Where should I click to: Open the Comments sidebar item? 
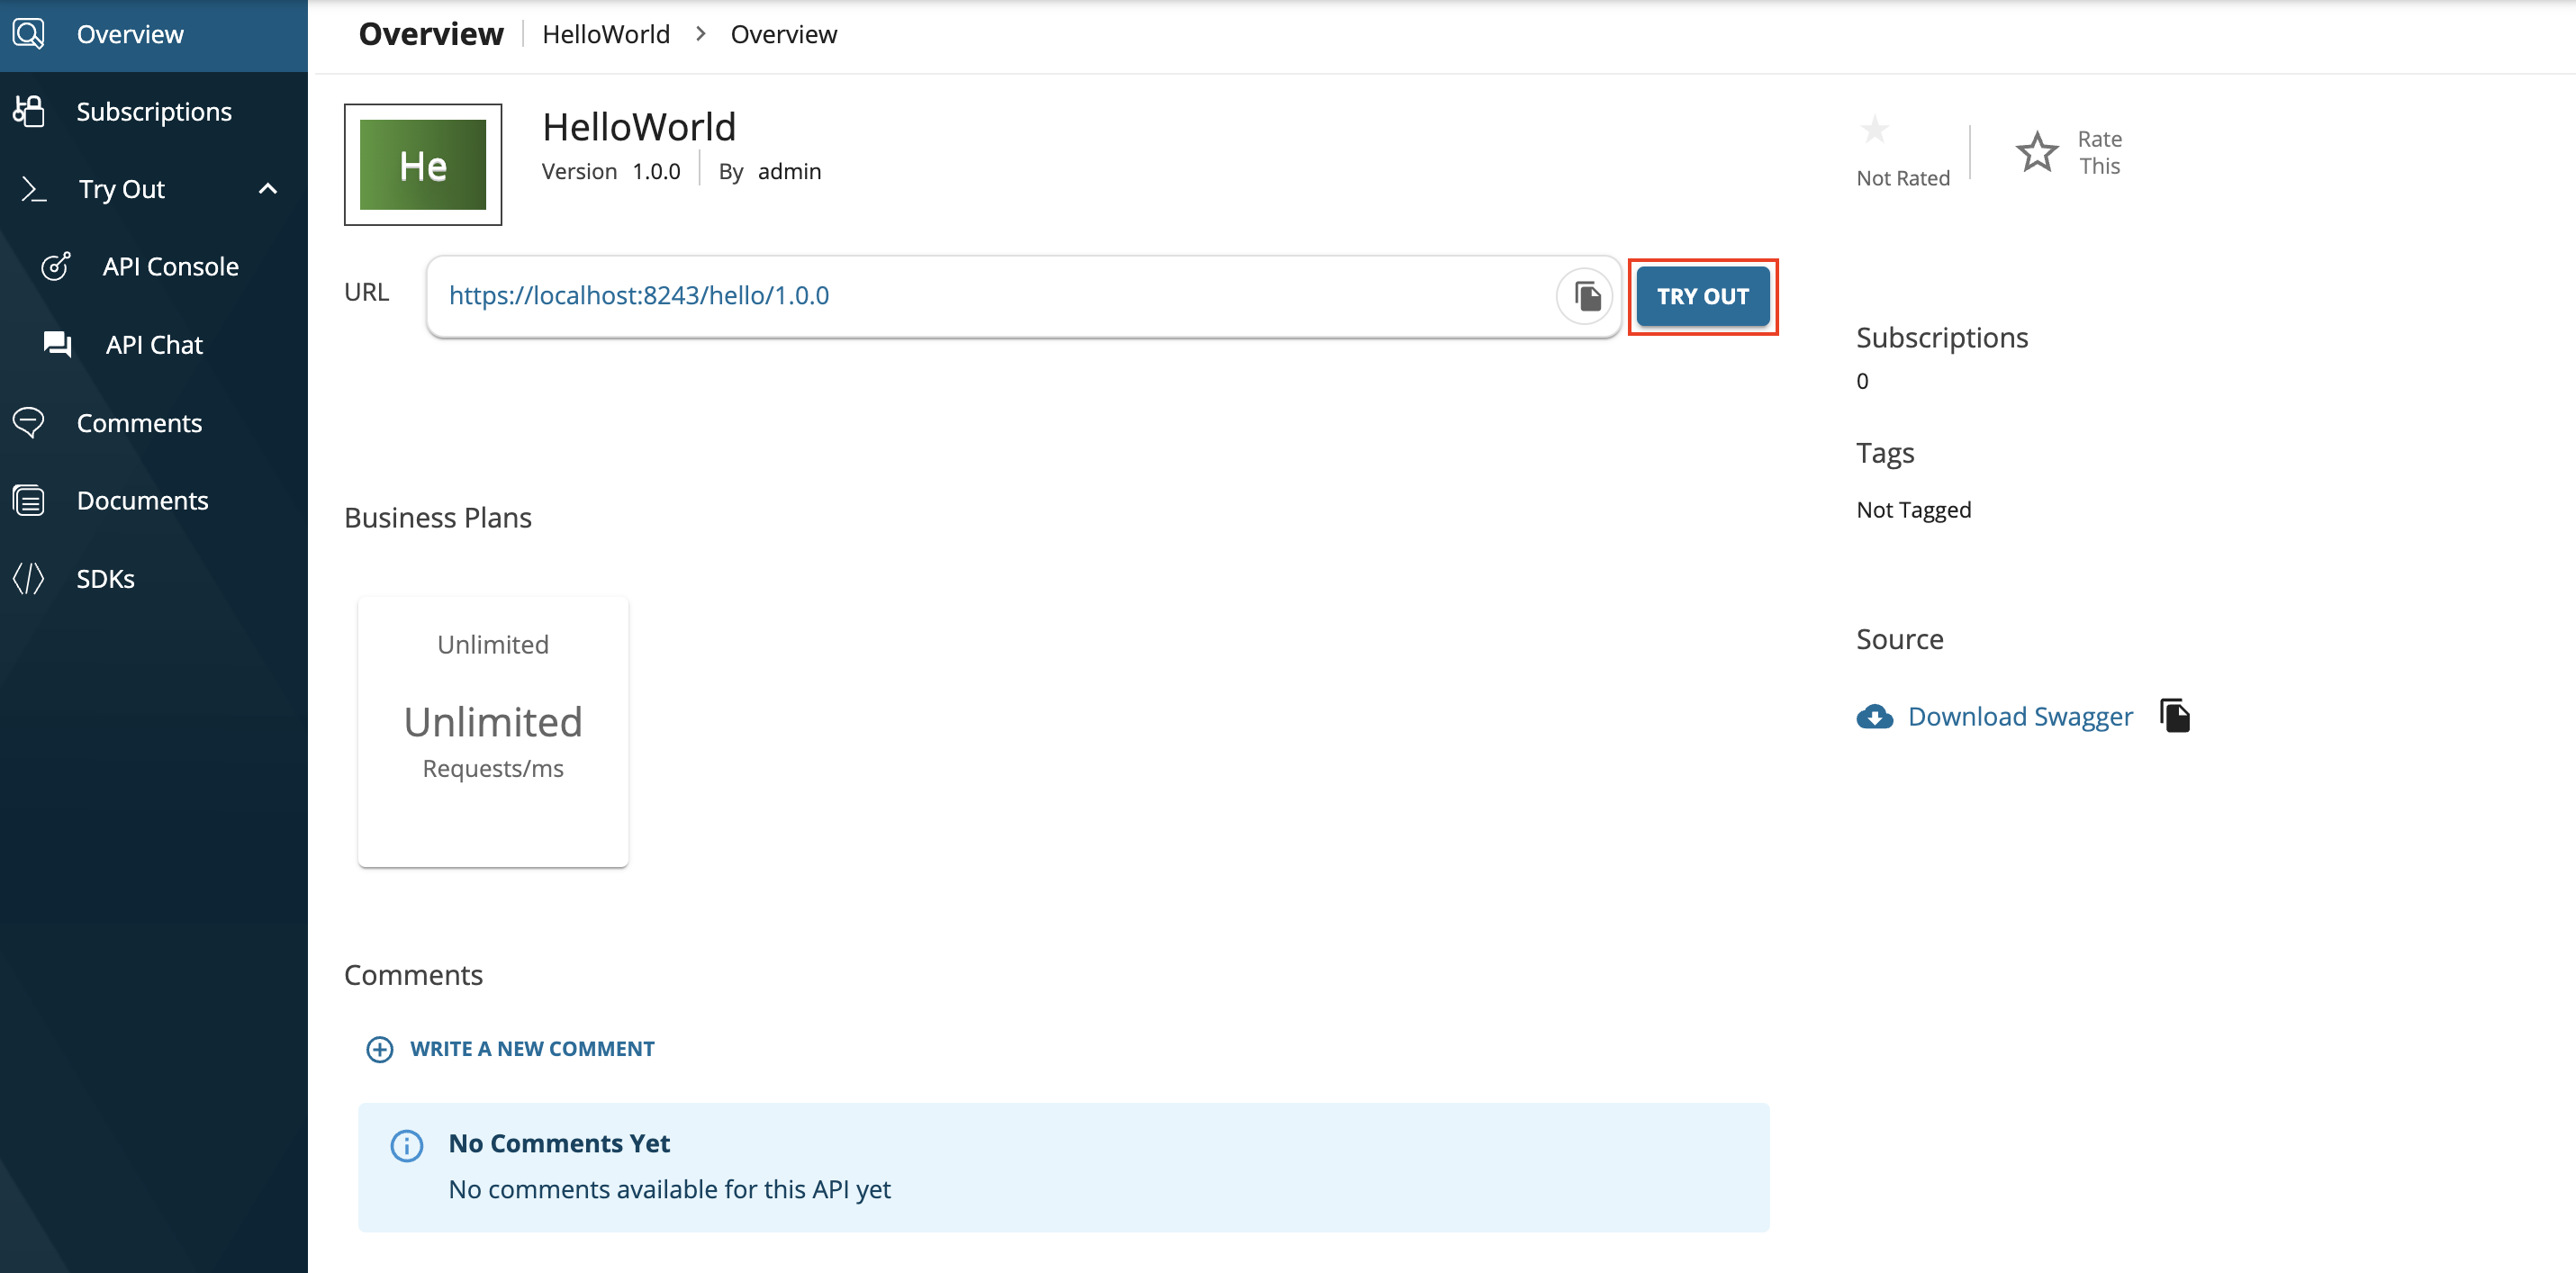click(139, 423)
